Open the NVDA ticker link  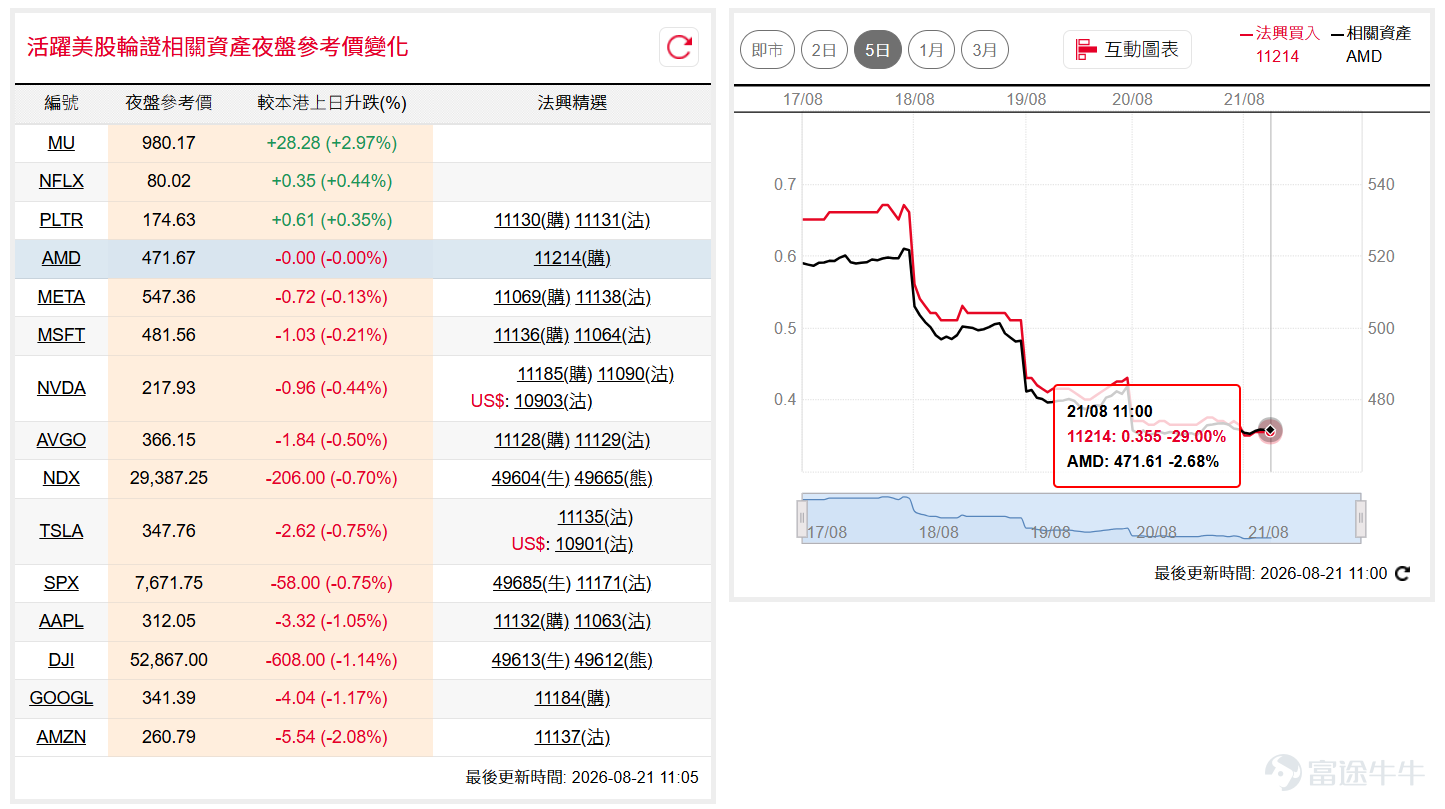[x=61, y=388]
